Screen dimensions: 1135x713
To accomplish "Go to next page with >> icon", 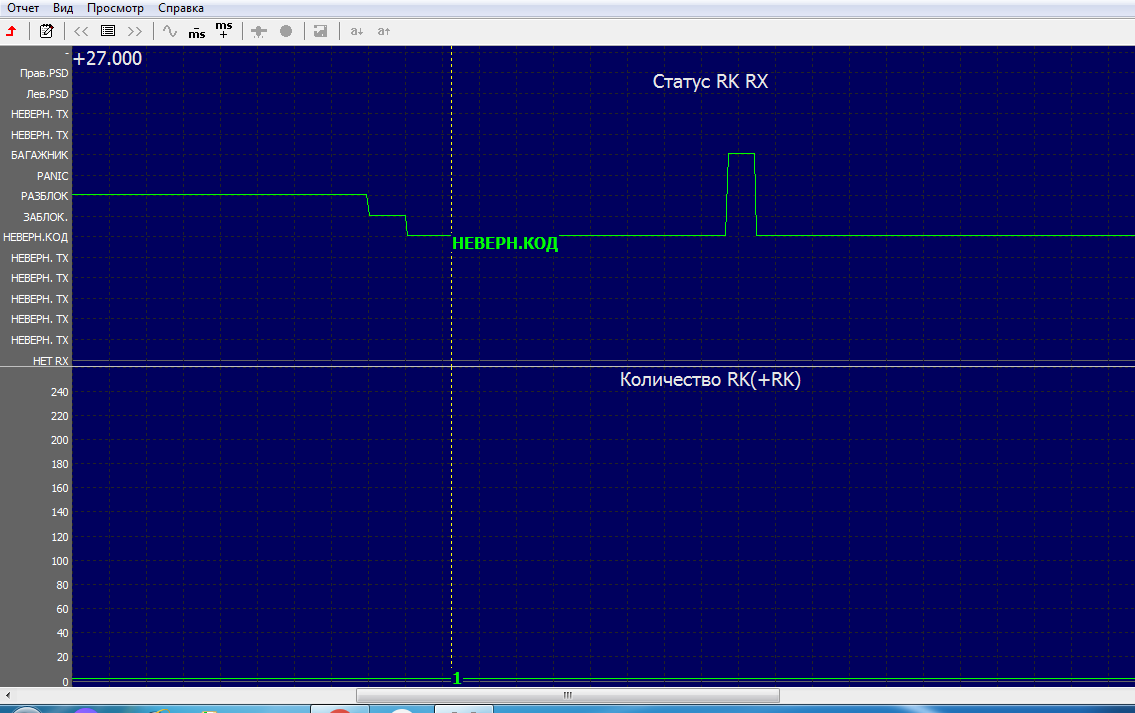I will (x=135, y=31).
